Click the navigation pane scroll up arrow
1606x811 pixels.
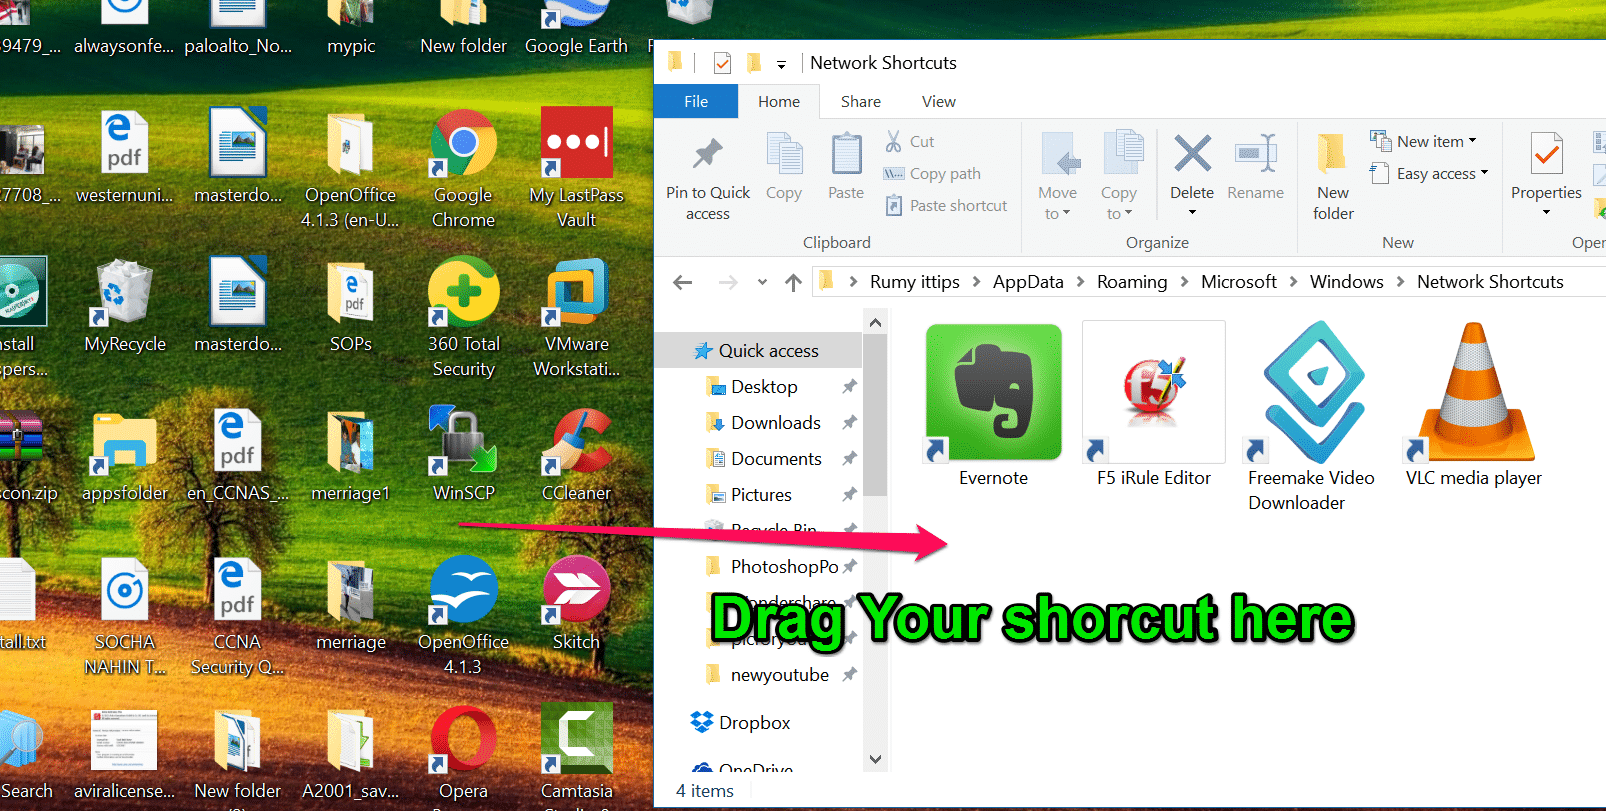click(875, 323)
